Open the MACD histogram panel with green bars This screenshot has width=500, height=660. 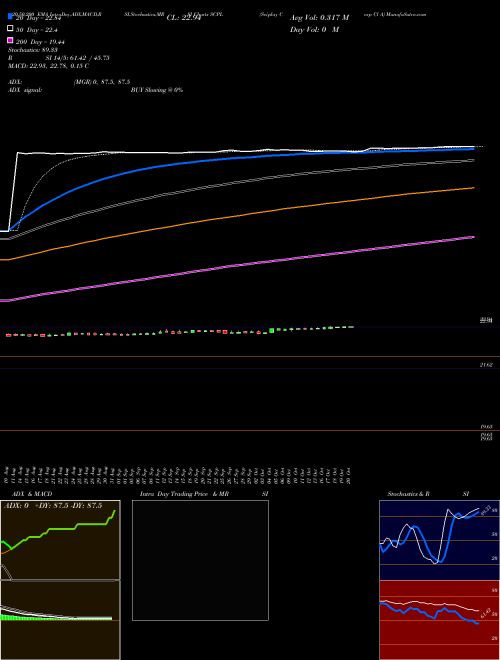60,620
